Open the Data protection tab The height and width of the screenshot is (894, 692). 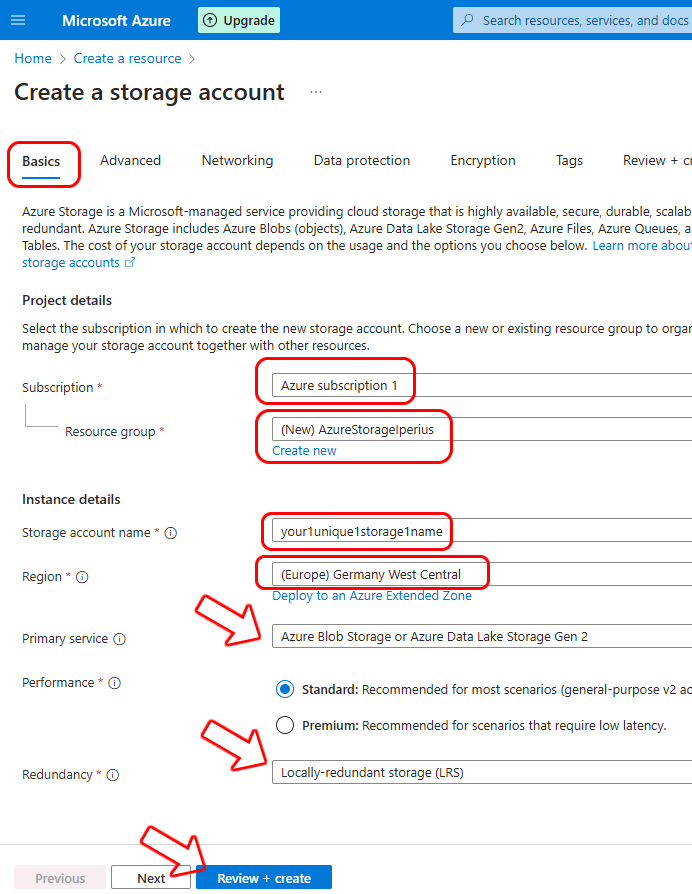(x=361, y=161)
